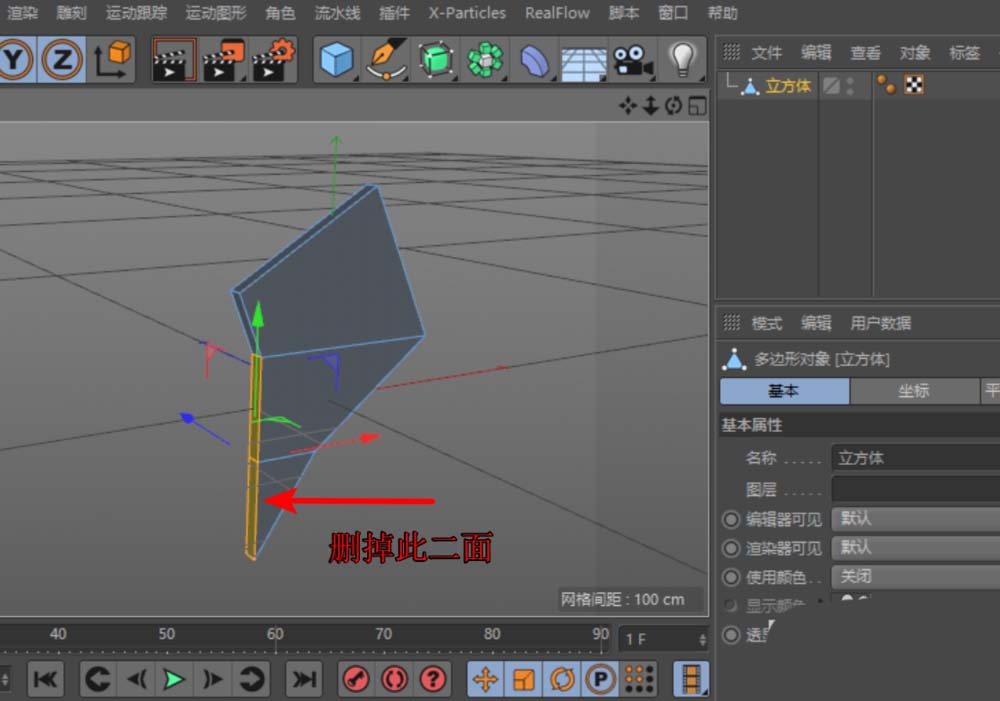Click the camera icon in the toolbar
The height and width of the screenshot is (701, 1000).
point(633,60)
